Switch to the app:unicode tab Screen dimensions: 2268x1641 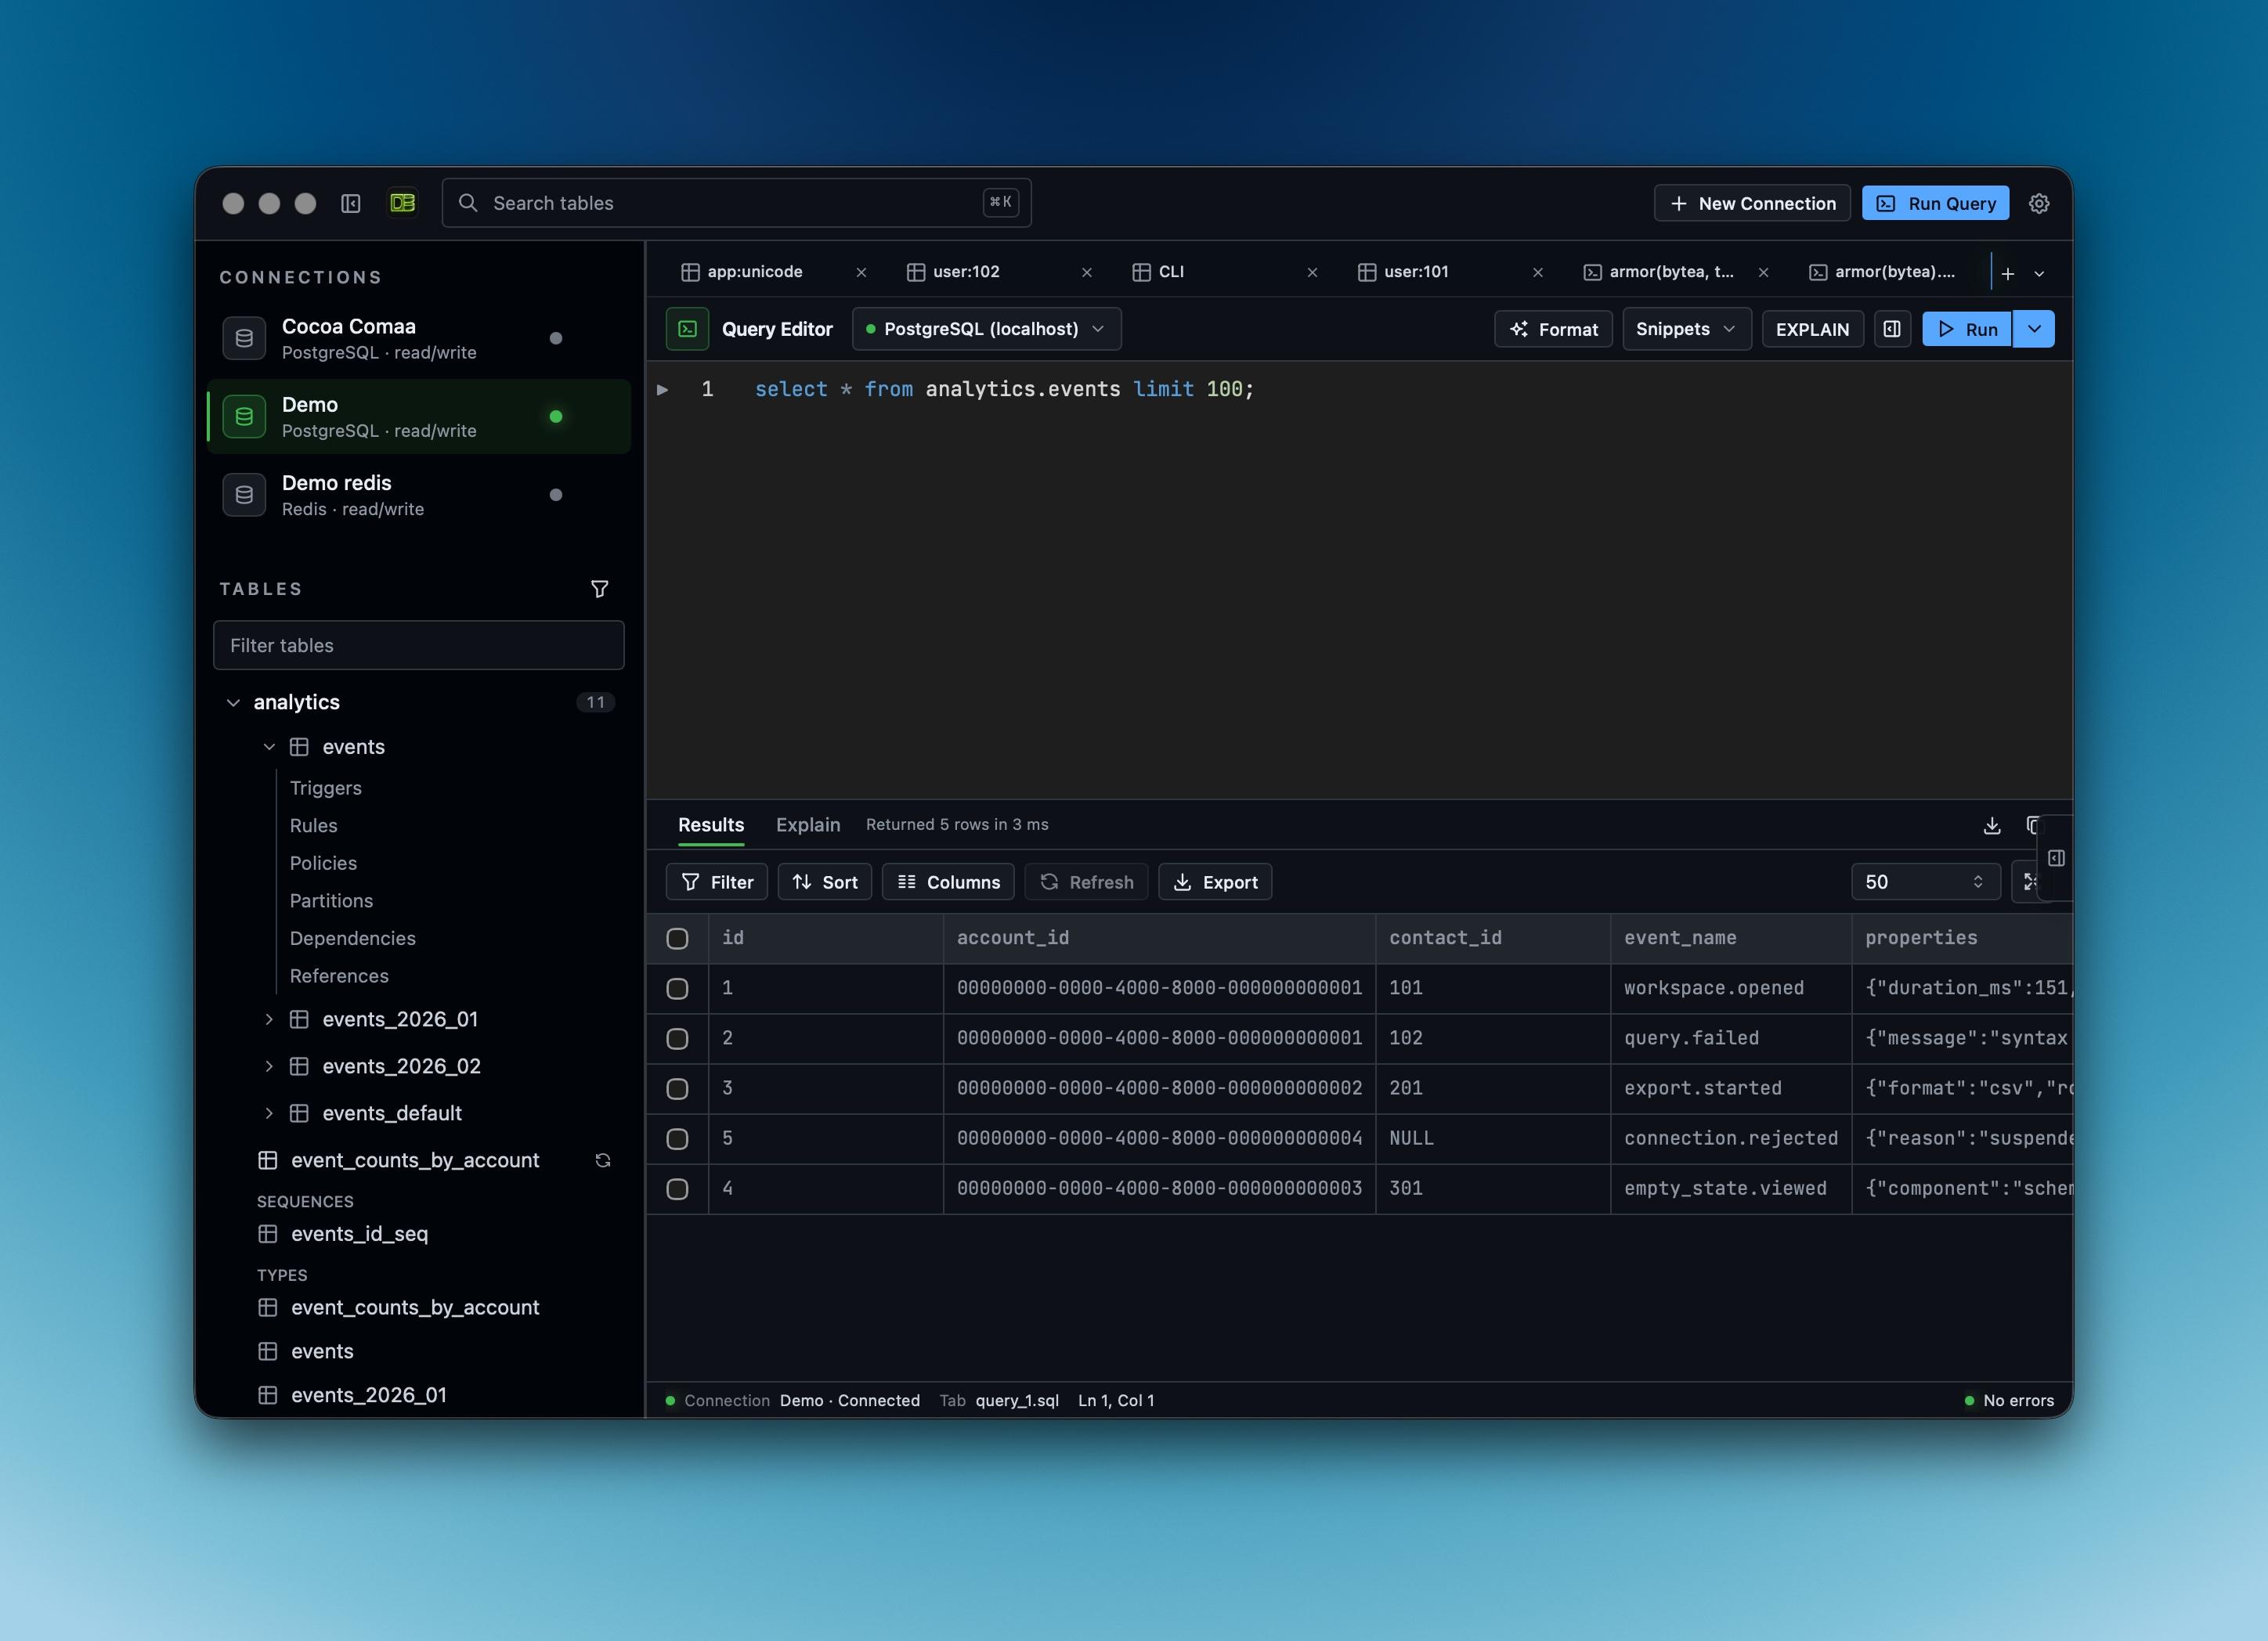point(754,272)
